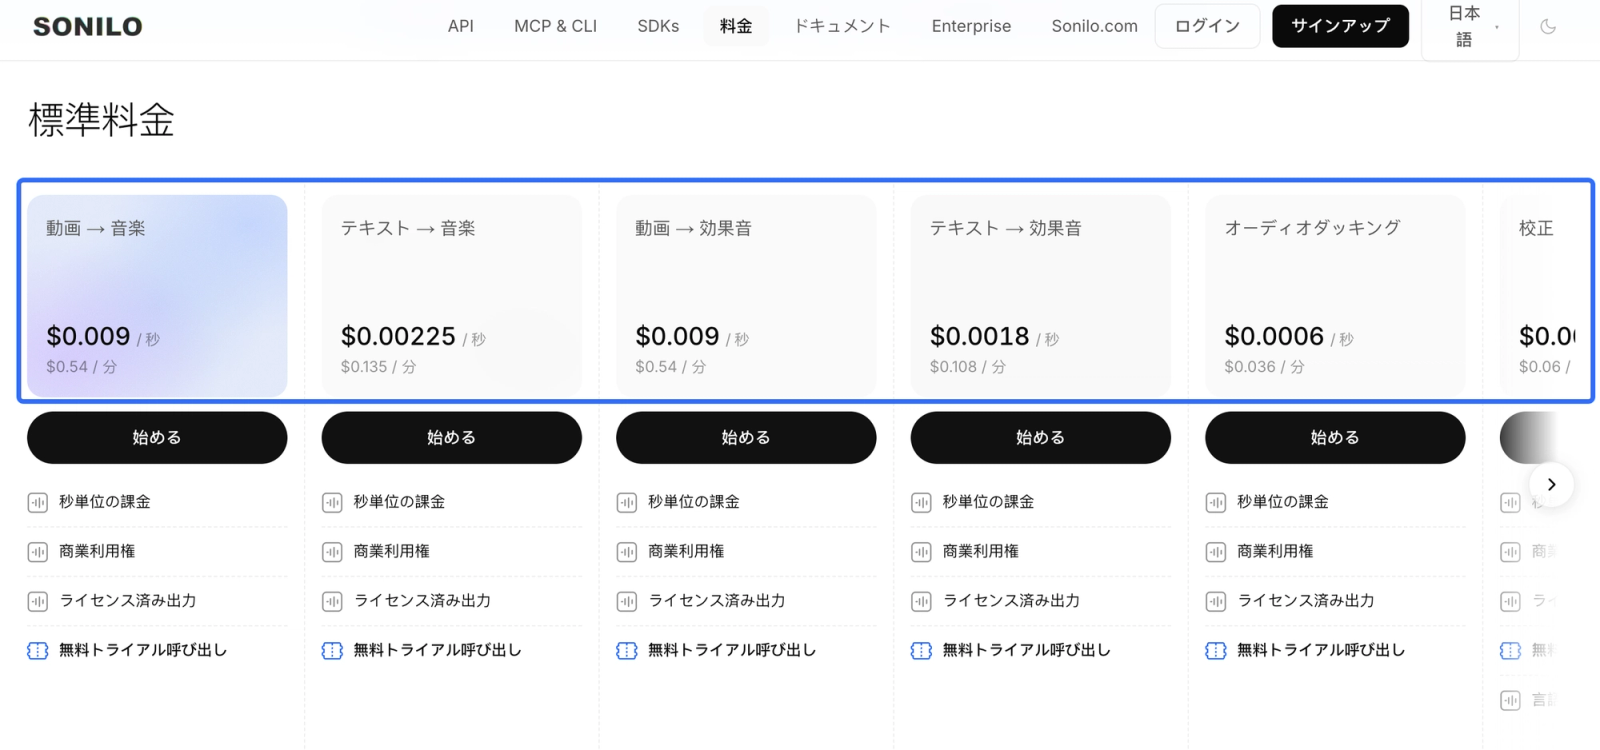Click ticket icon beside 無料トライアル呼び出し in 動画 → 音楽
1600x750 pixels.
click(x=38, y=650)
